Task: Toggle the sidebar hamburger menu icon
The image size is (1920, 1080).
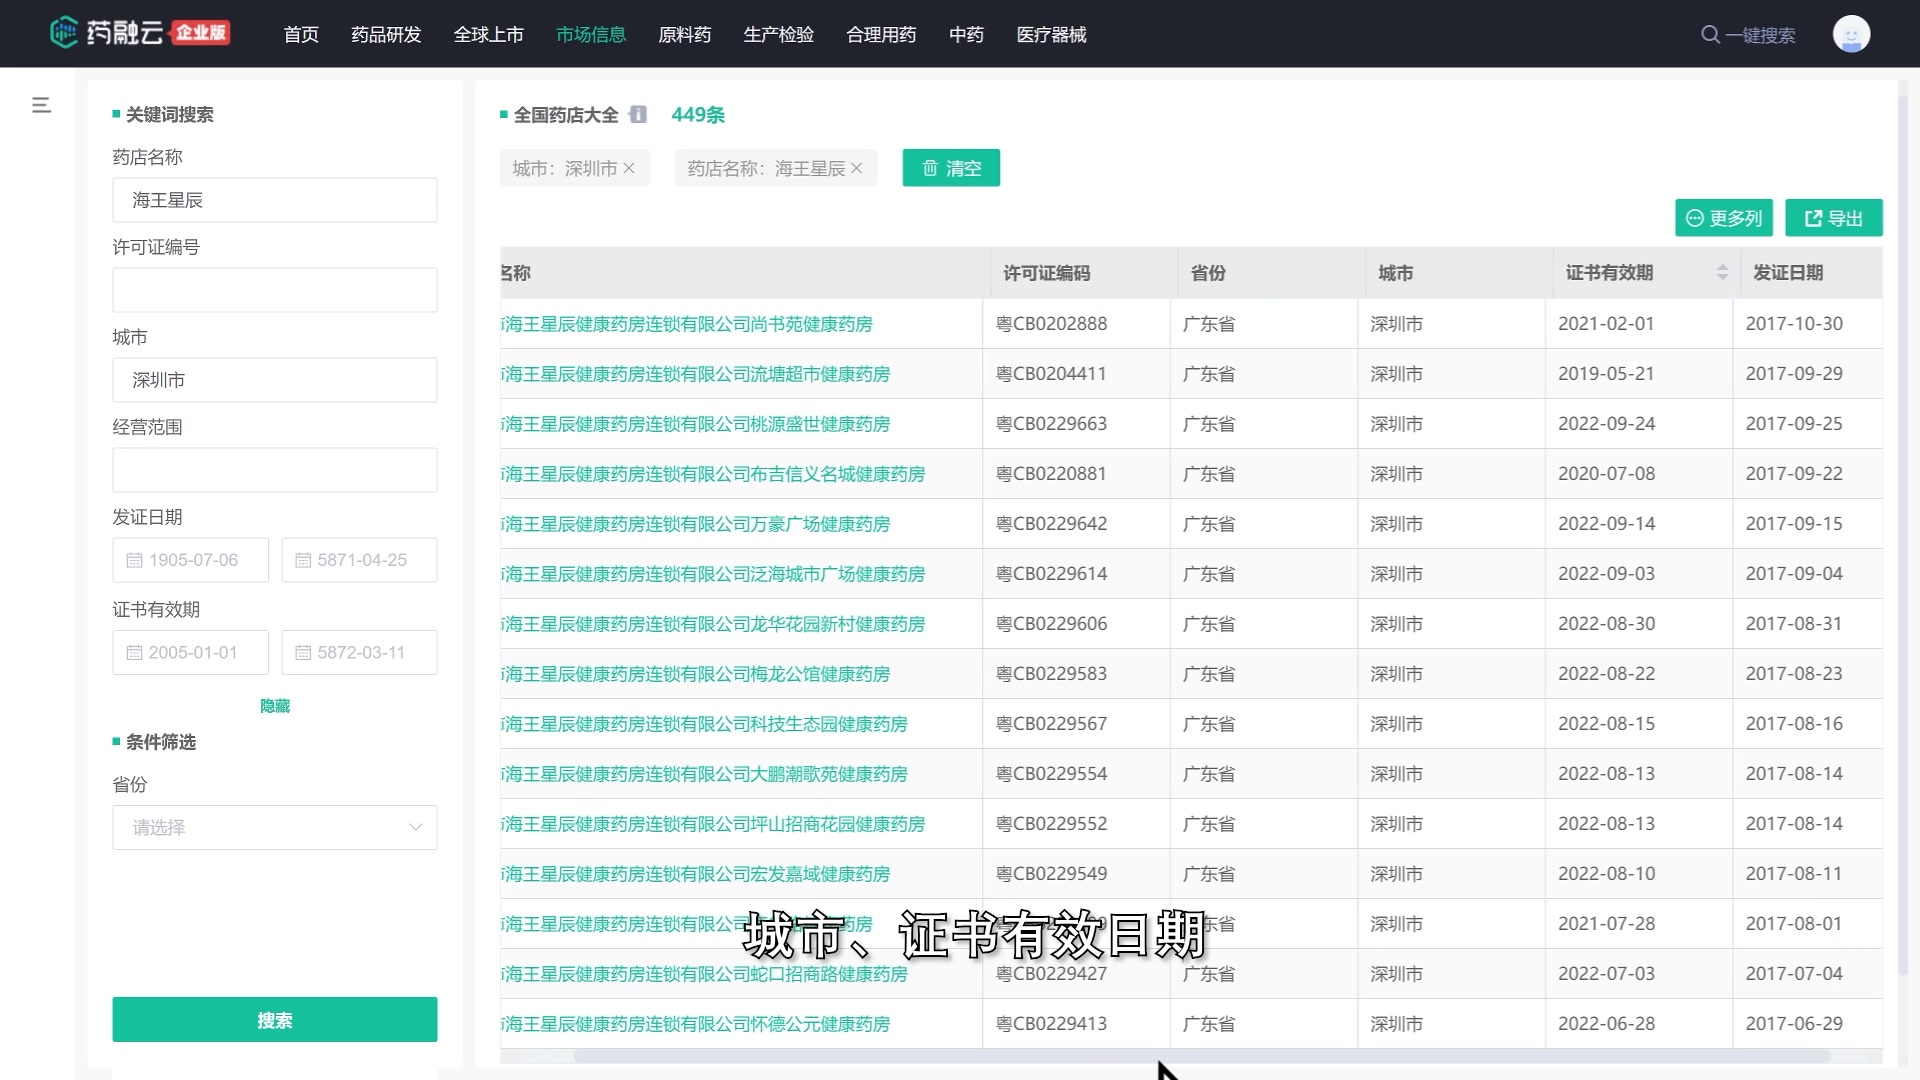Action: pyautogui.click(x=41, y=105)
